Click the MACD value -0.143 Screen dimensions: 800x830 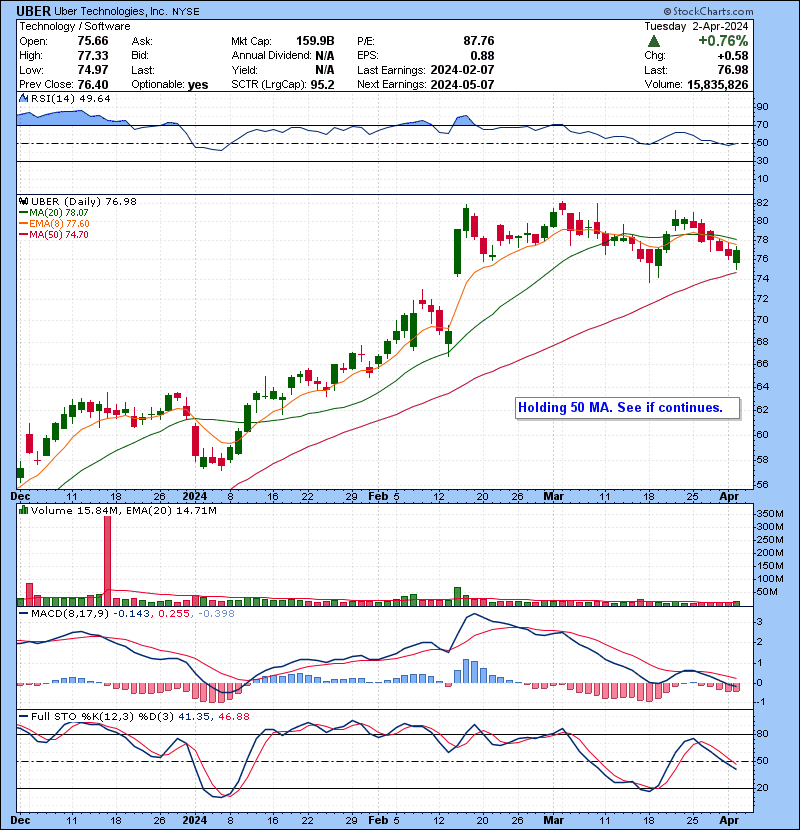(131, 614)
